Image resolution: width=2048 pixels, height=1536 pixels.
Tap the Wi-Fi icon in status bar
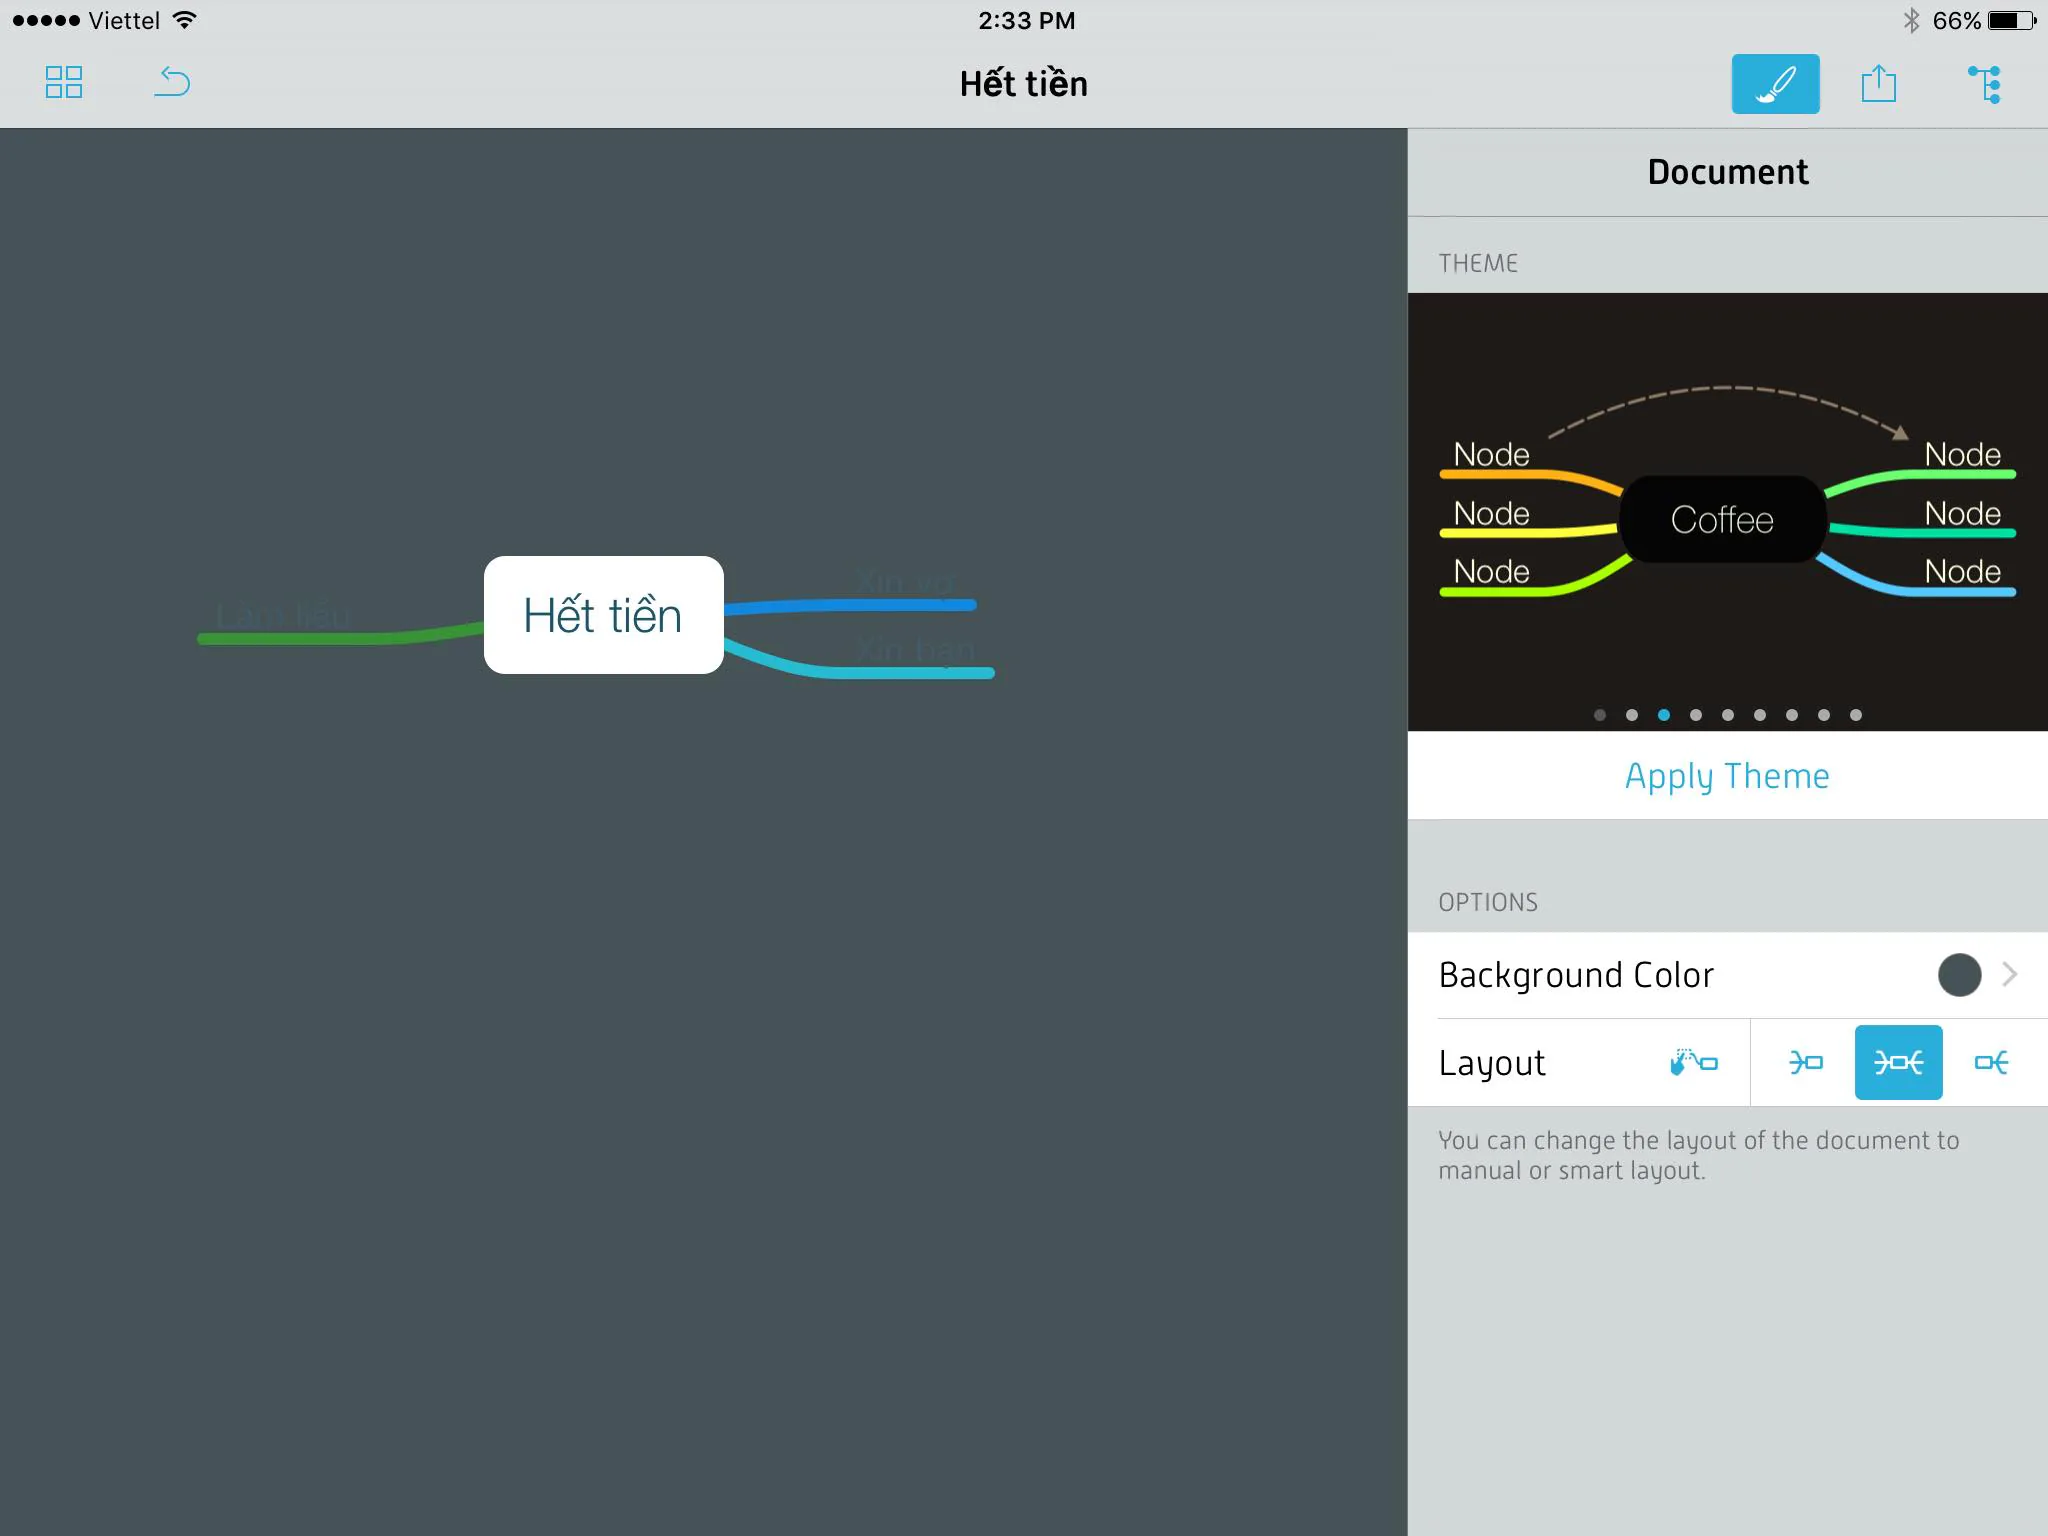(x=185, y=20)
